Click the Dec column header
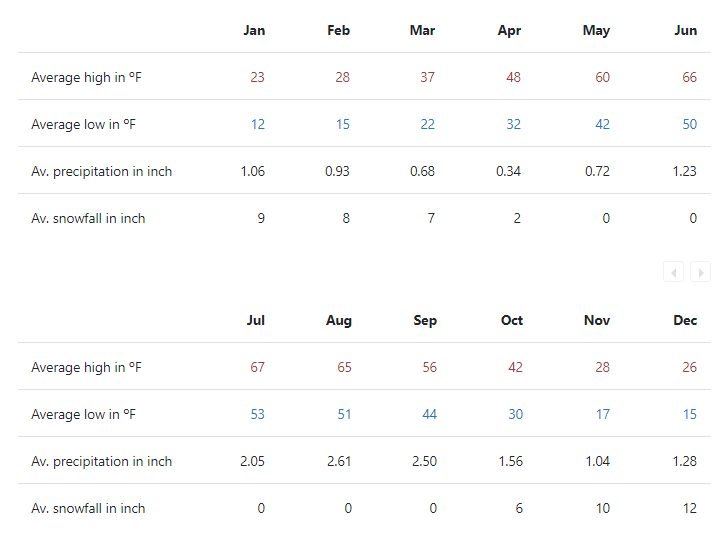Image resolution: width=723 pixels, height=539 pixels. tap(685, 320)
